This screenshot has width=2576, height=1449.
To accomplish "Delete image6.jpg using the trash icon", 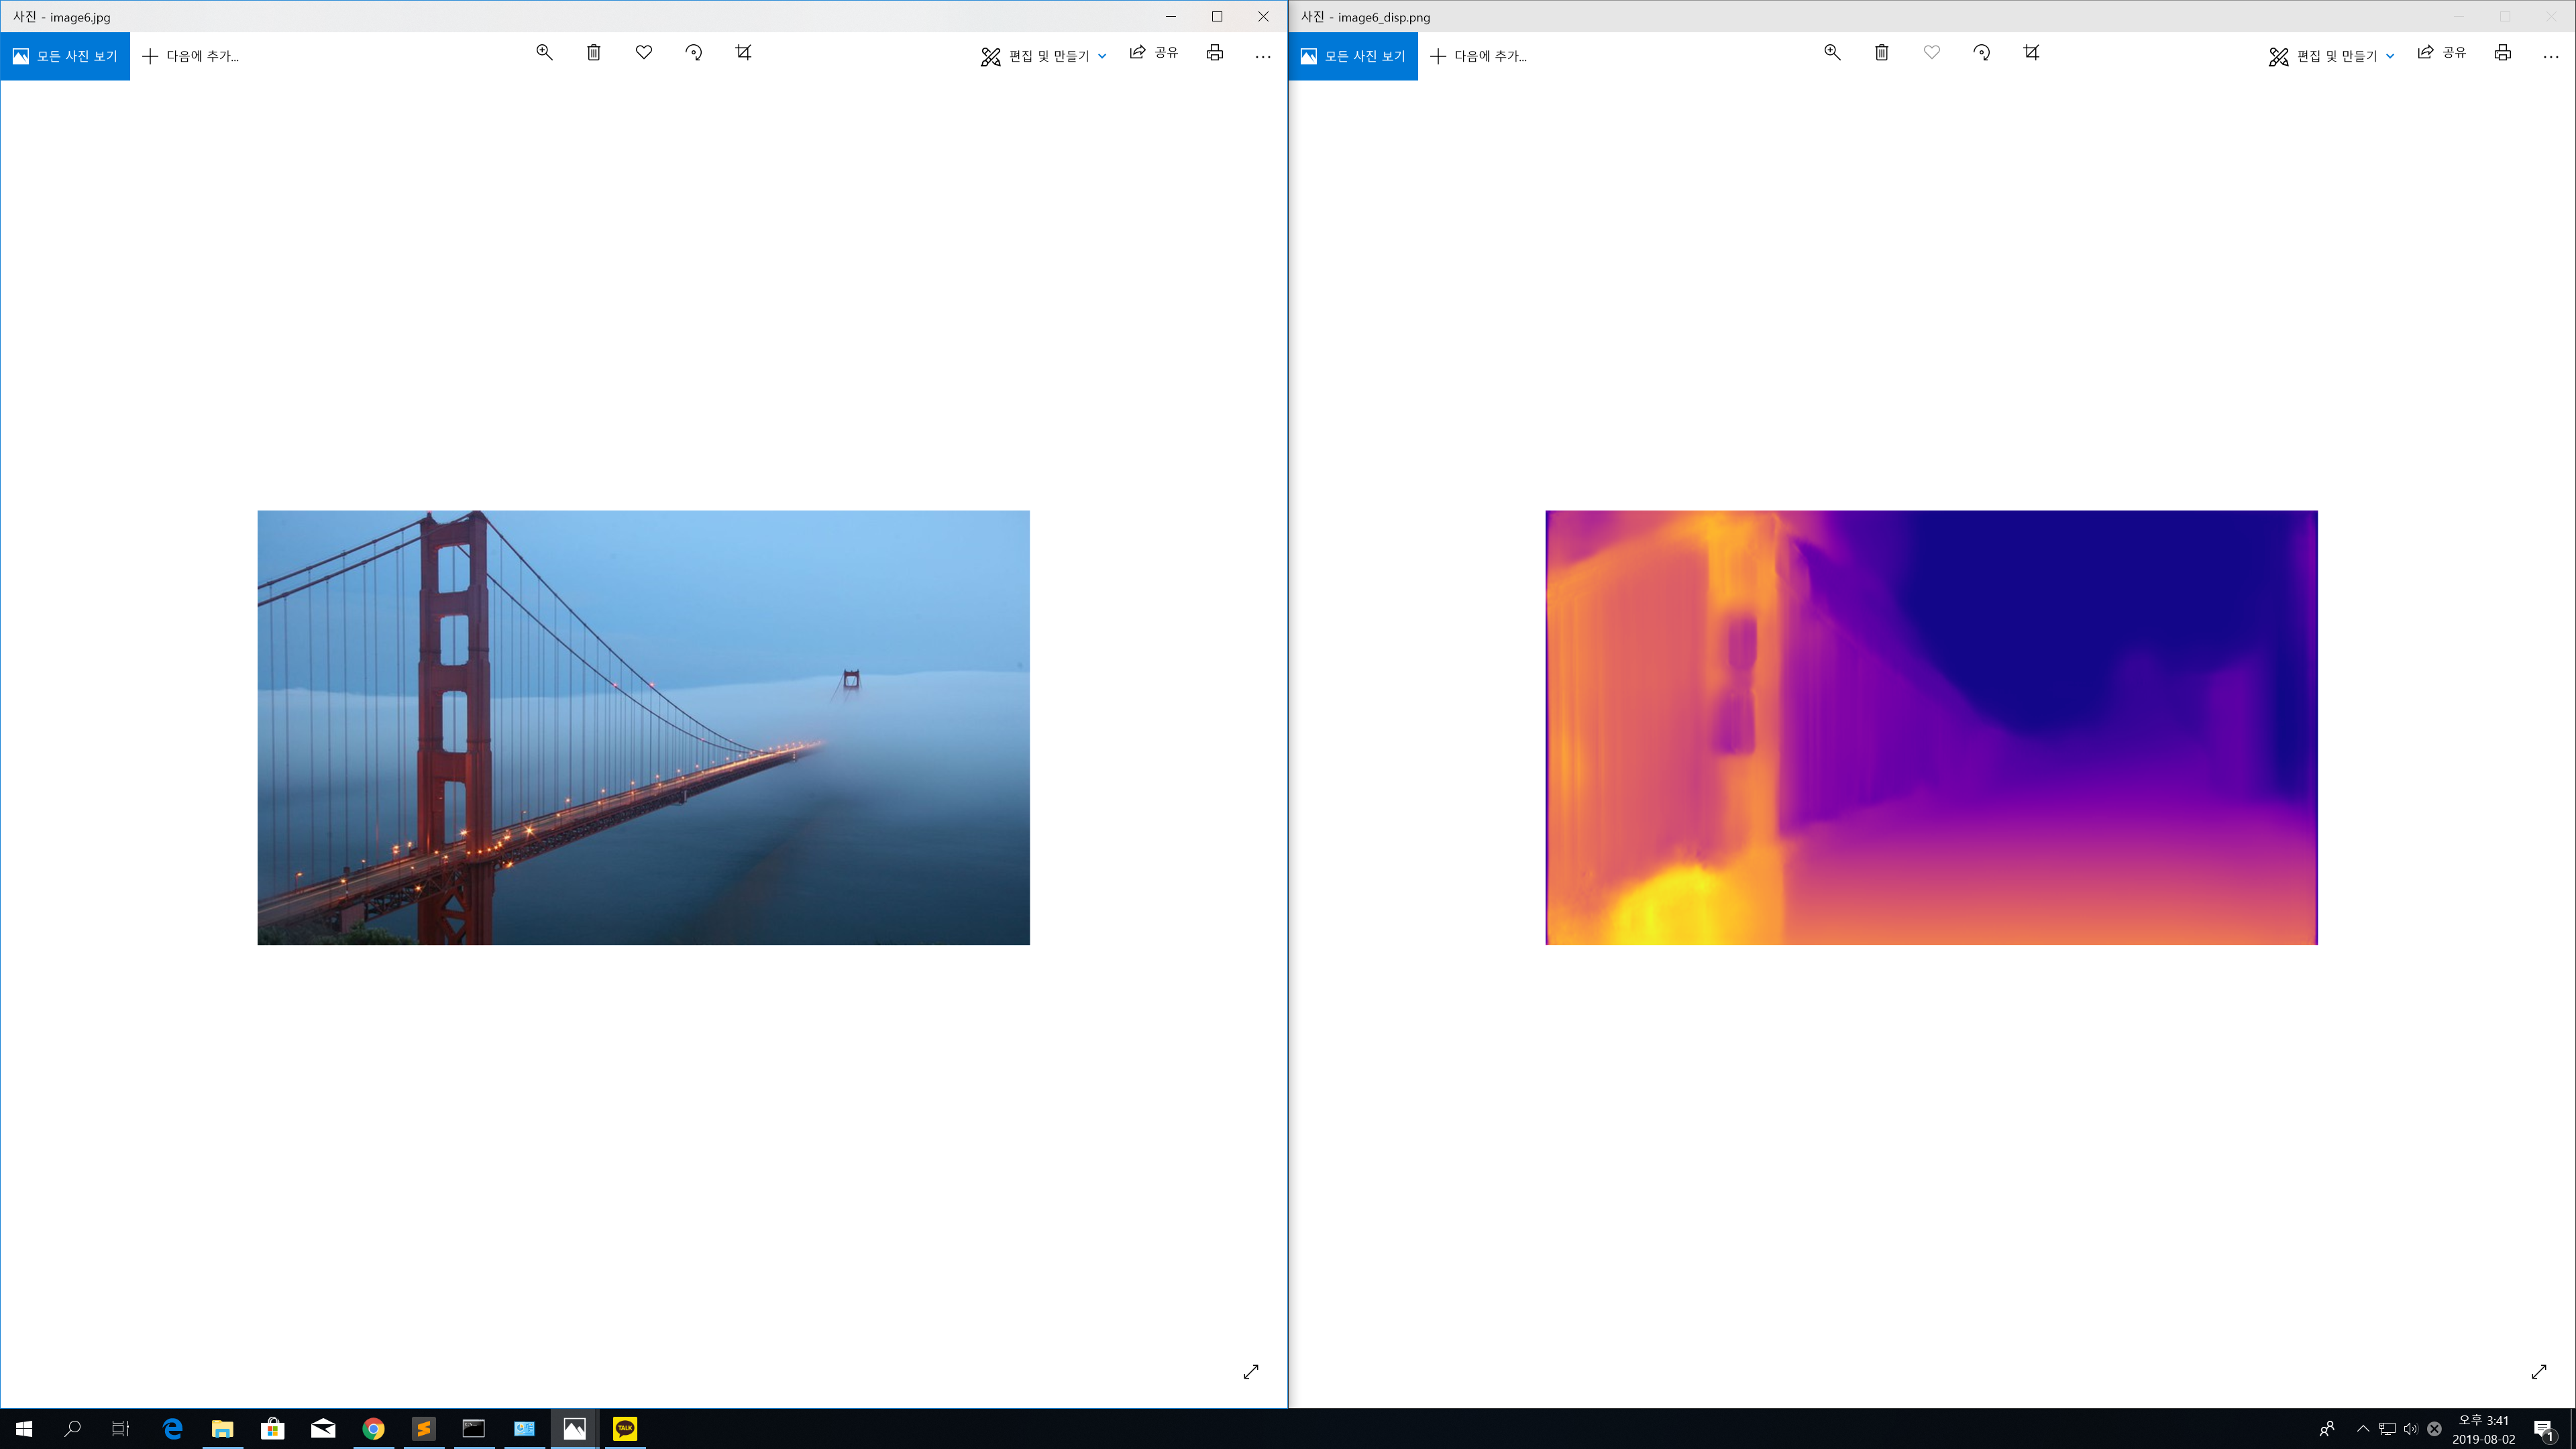I will point(594,53).
